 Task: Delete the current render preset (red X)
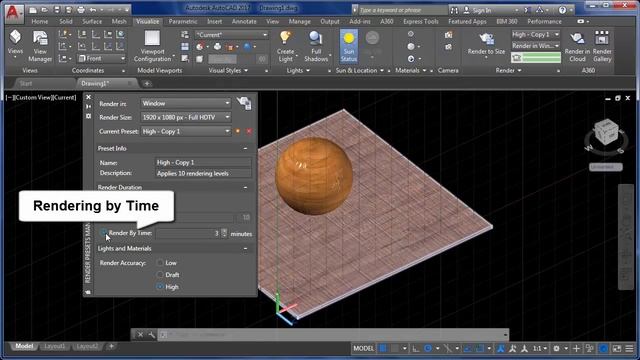[x=249, y=131]
